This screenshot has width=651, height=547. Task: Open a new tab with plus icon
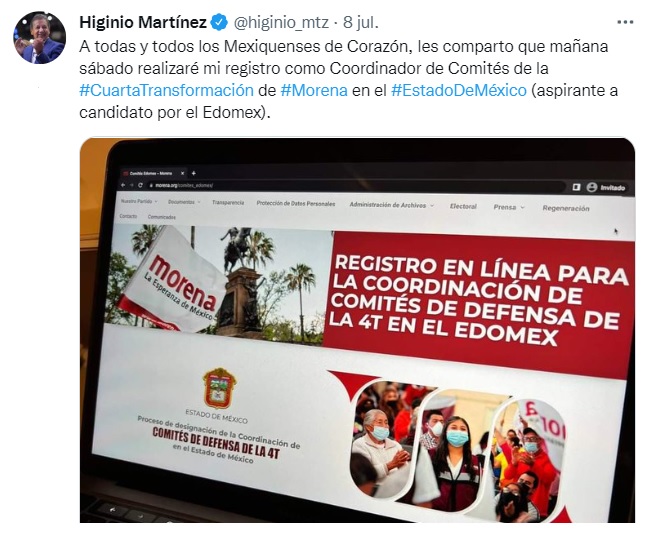pos(193,173)
